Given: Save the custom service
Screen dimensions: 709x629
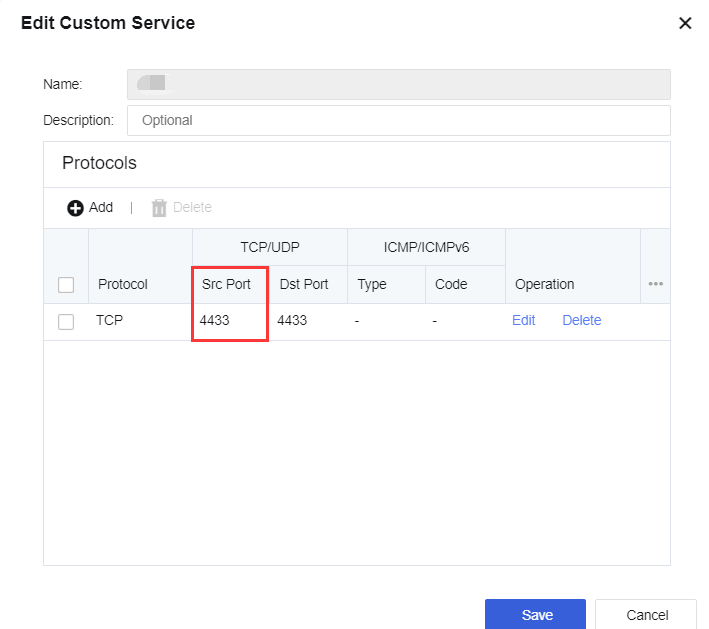Looking at the screenshot, I should (537, 615).
